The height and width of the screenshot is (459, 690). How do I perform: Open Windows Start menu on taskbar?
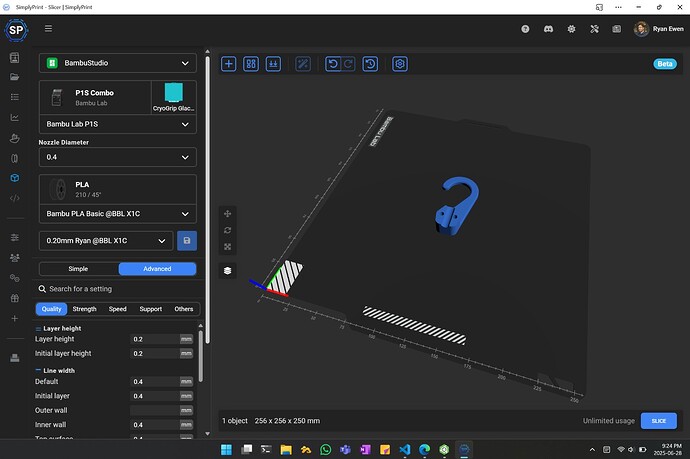(226, 449)
